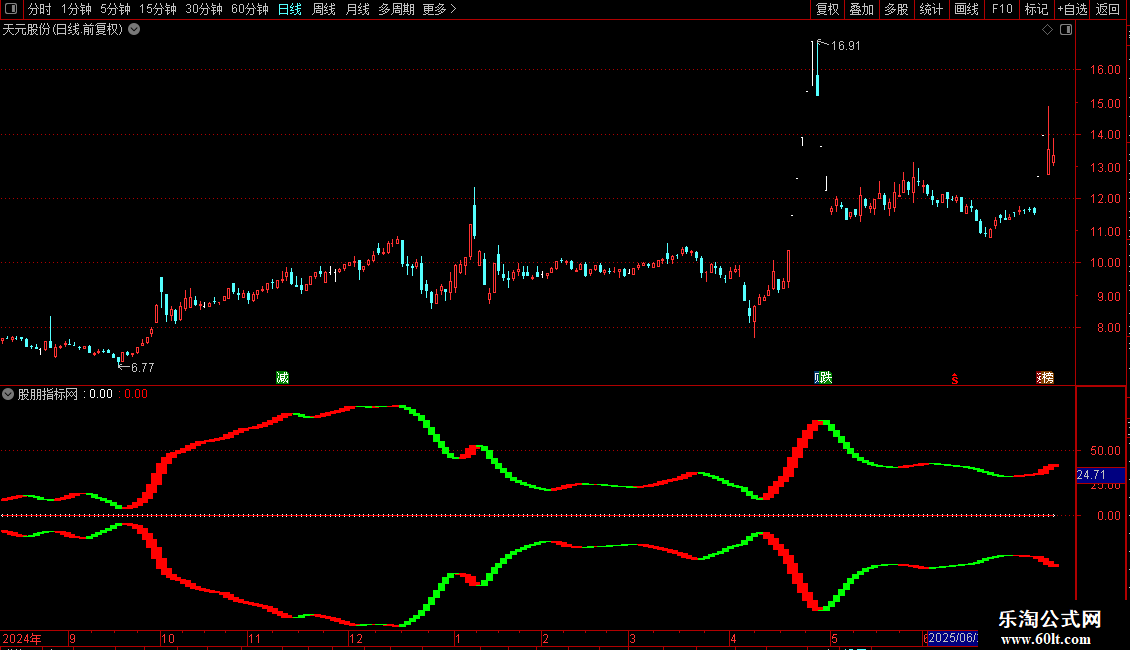1130x650 pixels.
Task: Expand the 股朋指标网 indicator dropdown arrow
Action: point(8,394)
